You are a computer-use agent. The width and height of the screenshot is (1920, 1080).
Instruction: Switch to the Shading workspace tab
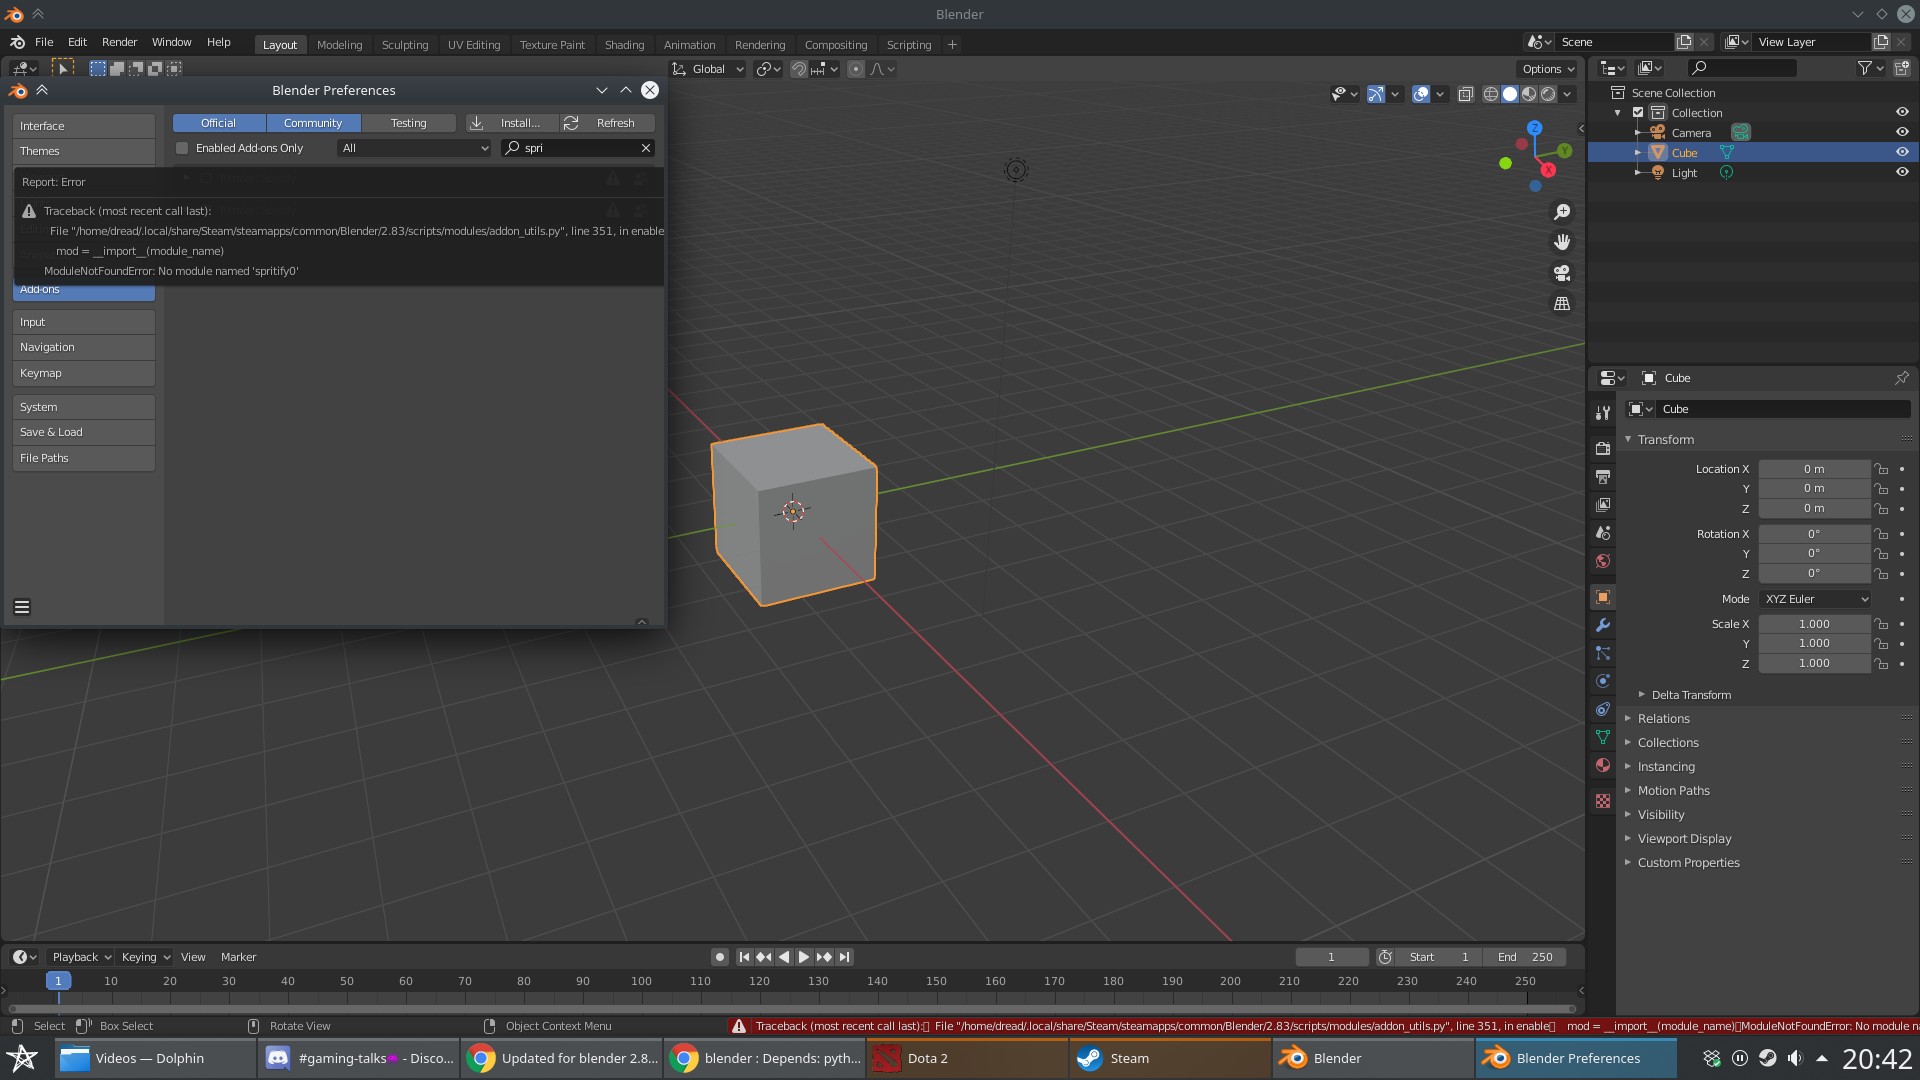(x=624, y=45)
